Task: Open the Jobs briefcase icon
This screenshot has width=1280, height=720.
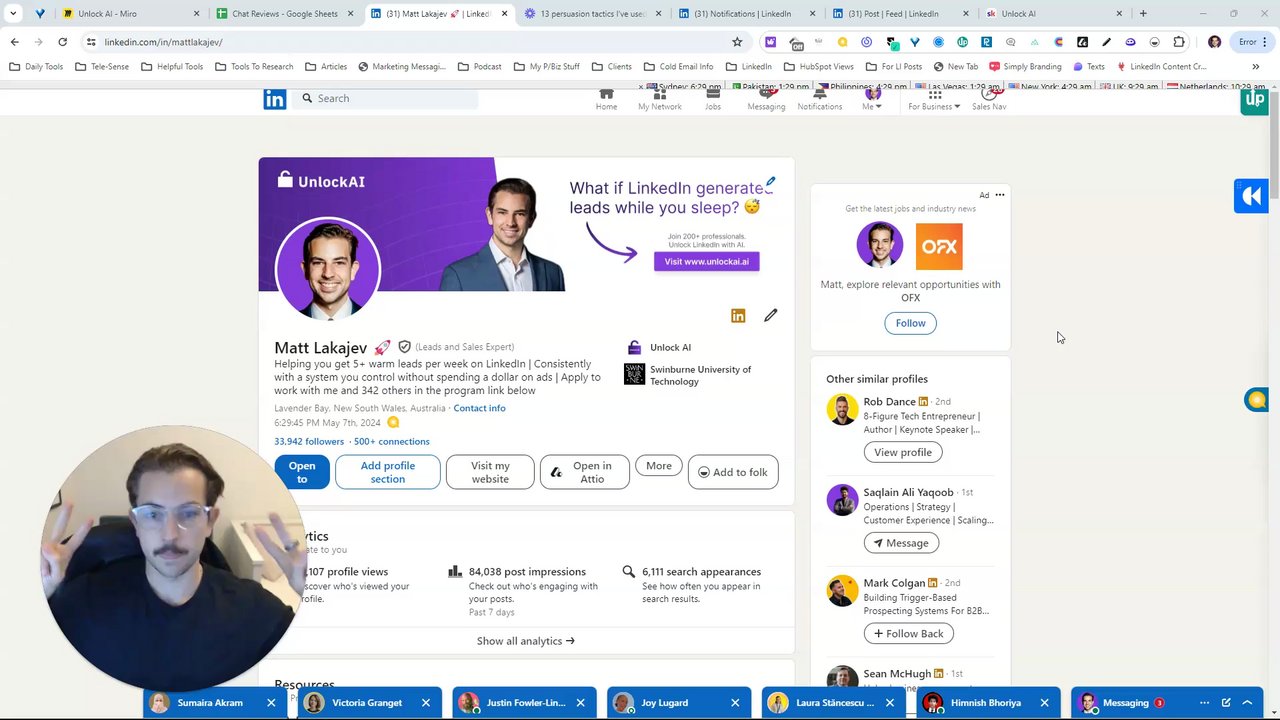Action: pyautogui.click(x=713, y=97)
